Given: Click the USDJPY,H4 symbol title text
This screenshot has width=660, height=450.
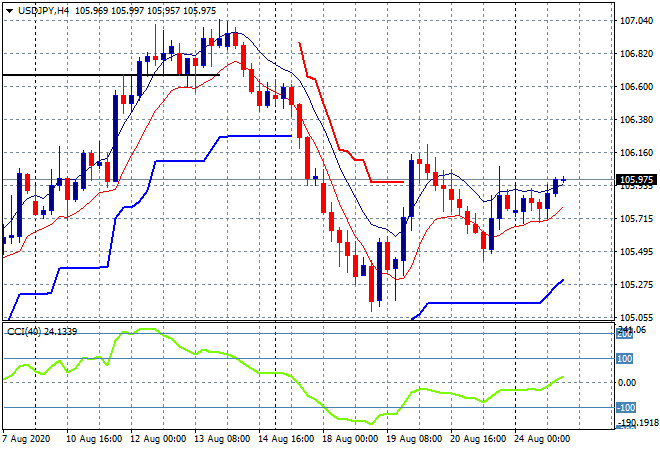Looking at the screenshot, I should click(43, 11).
